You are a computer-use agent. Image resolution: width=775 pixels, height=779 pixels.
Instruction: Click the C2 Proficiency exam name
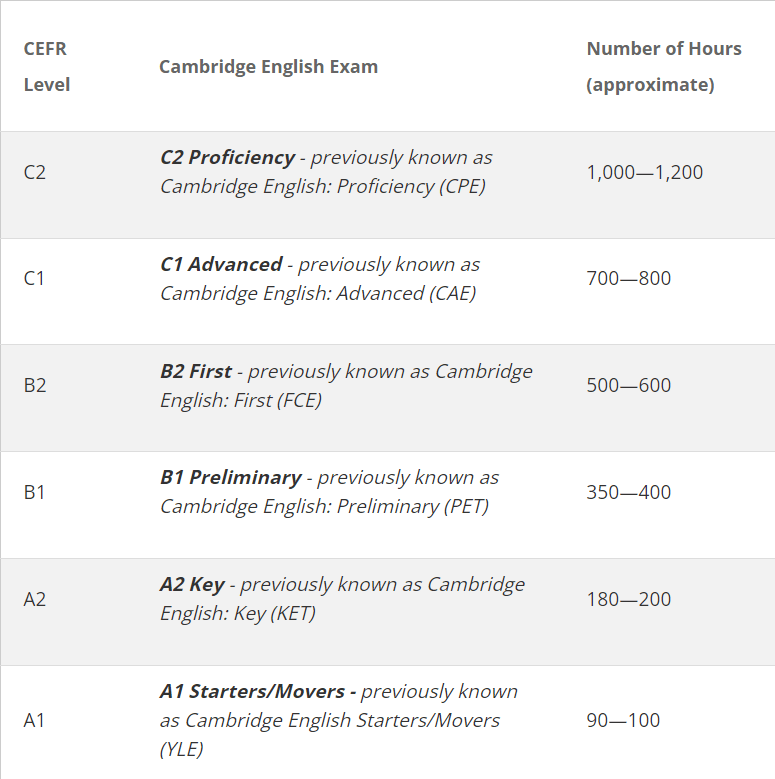[x=228, y=158]
